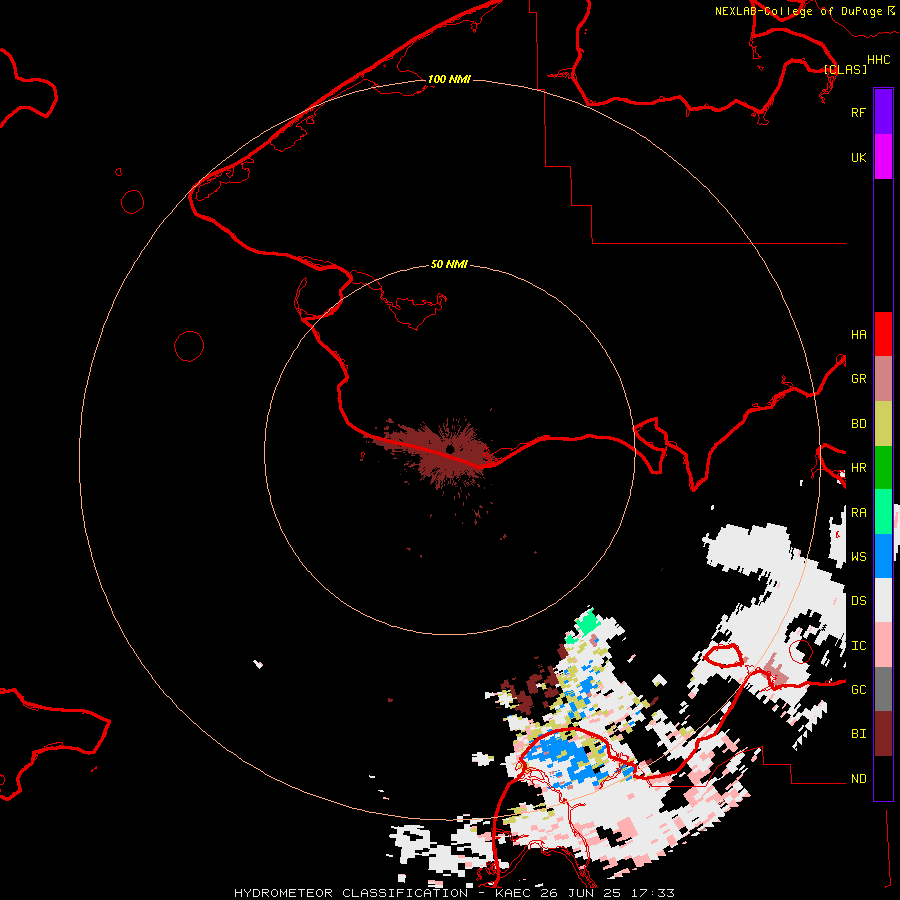Click the BD yellow legend swatch
The image size is (900, 900).
pos(883,423)
